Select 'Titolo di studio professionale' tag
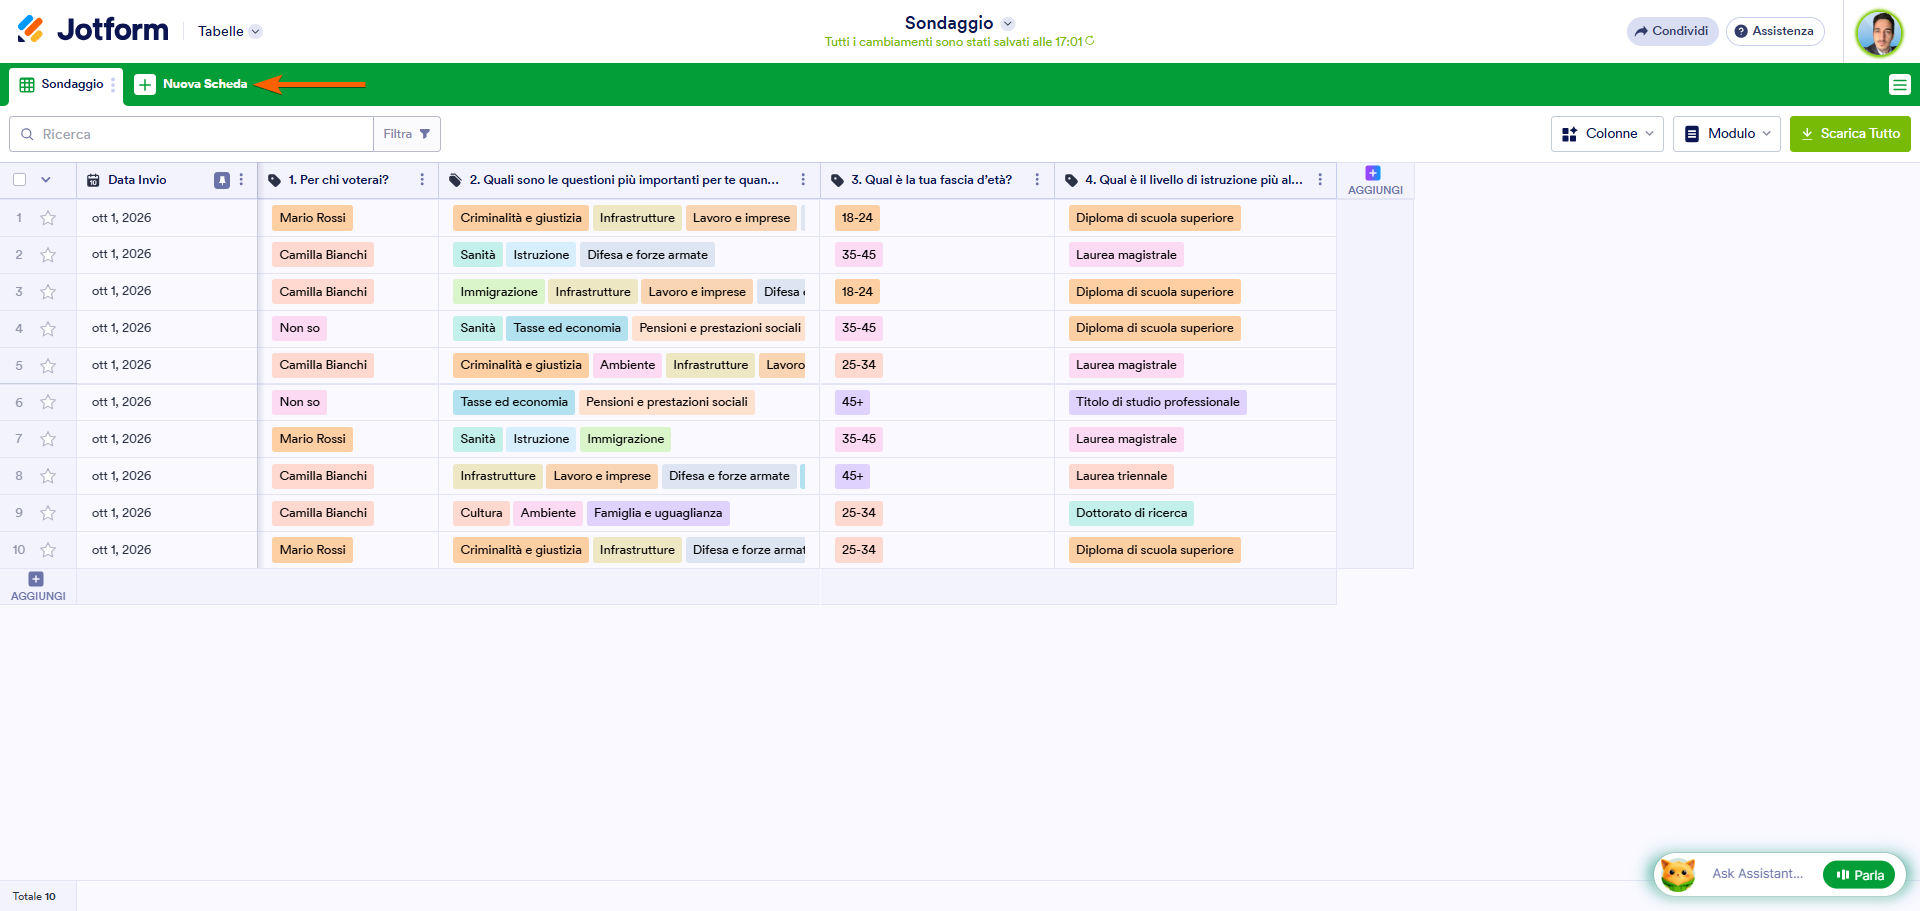The width and height of the screenshot is (1920, 911). click(1157, 402)
